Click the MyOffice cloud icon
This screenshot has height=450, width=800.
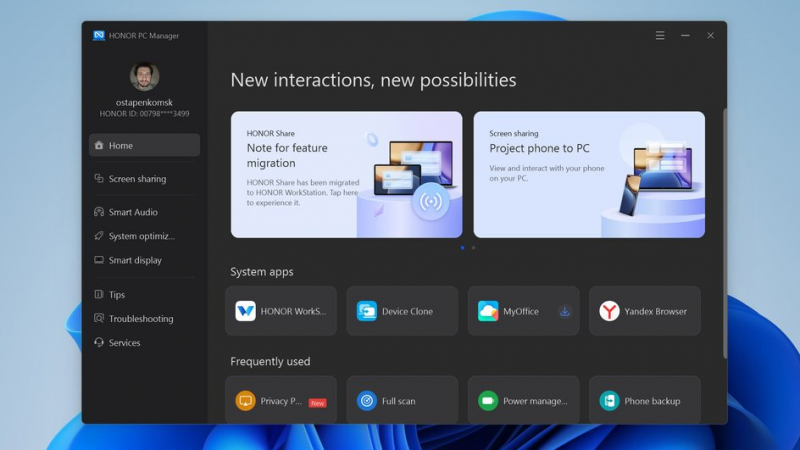pos(488,311)
